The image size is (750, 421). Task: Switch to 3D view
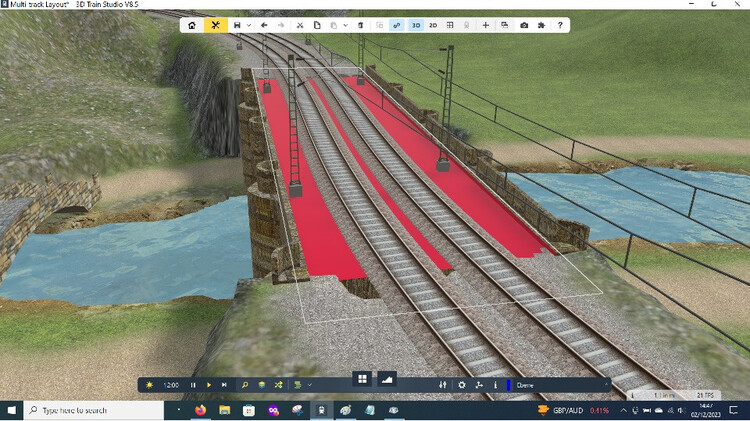click(416, 25)
